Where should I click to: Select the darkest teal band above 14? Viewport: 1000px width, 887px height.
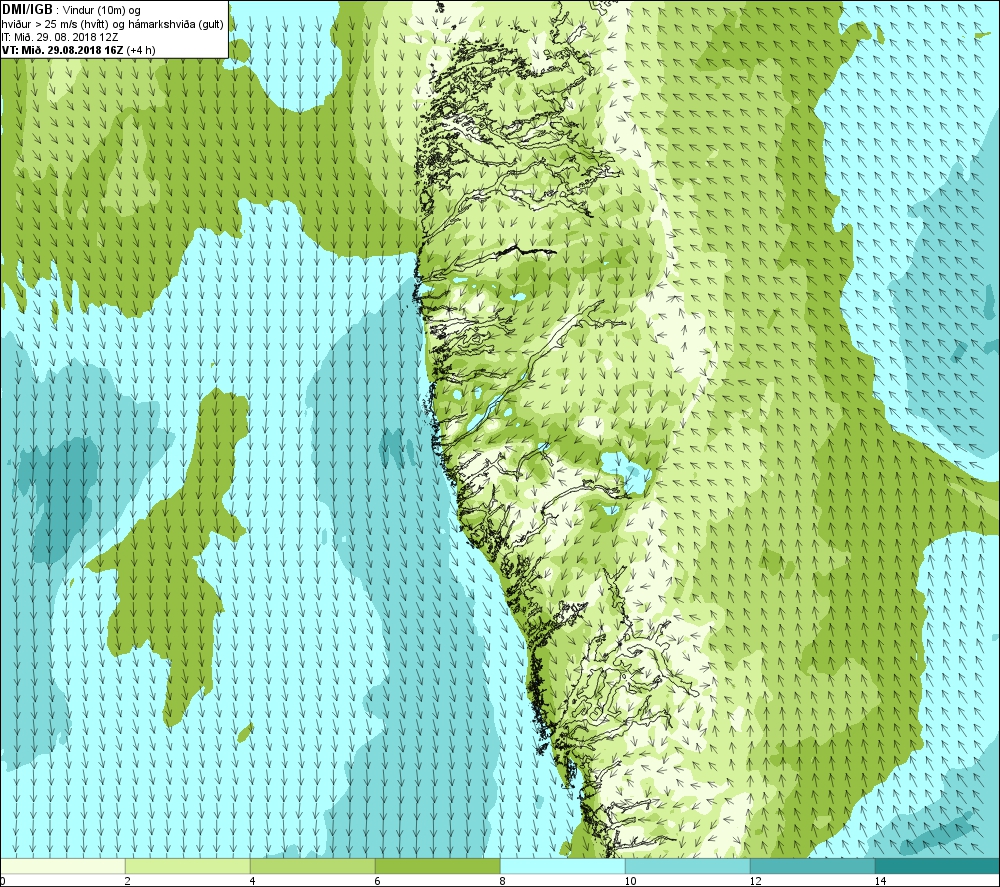pyautogui.click(x=937, y=866)
